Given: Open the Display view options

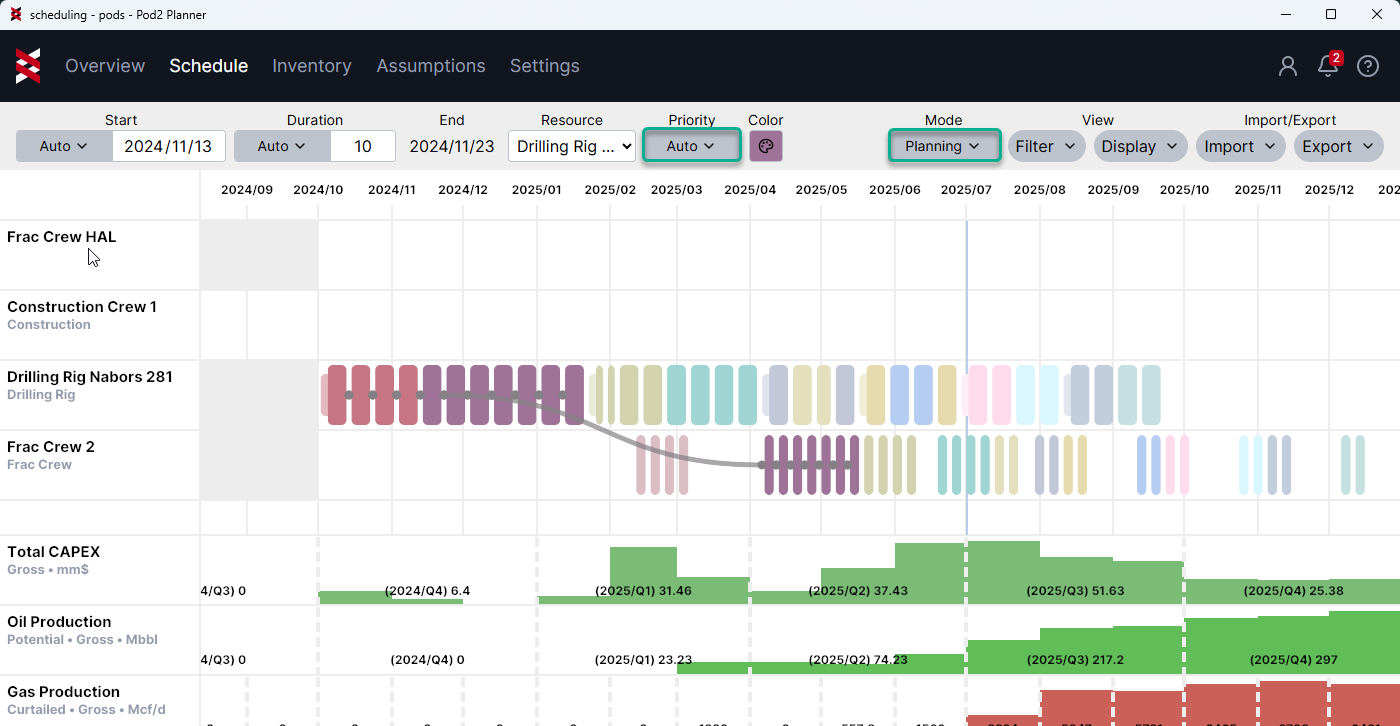Looking at the screenshot, I should (1140, 146).
